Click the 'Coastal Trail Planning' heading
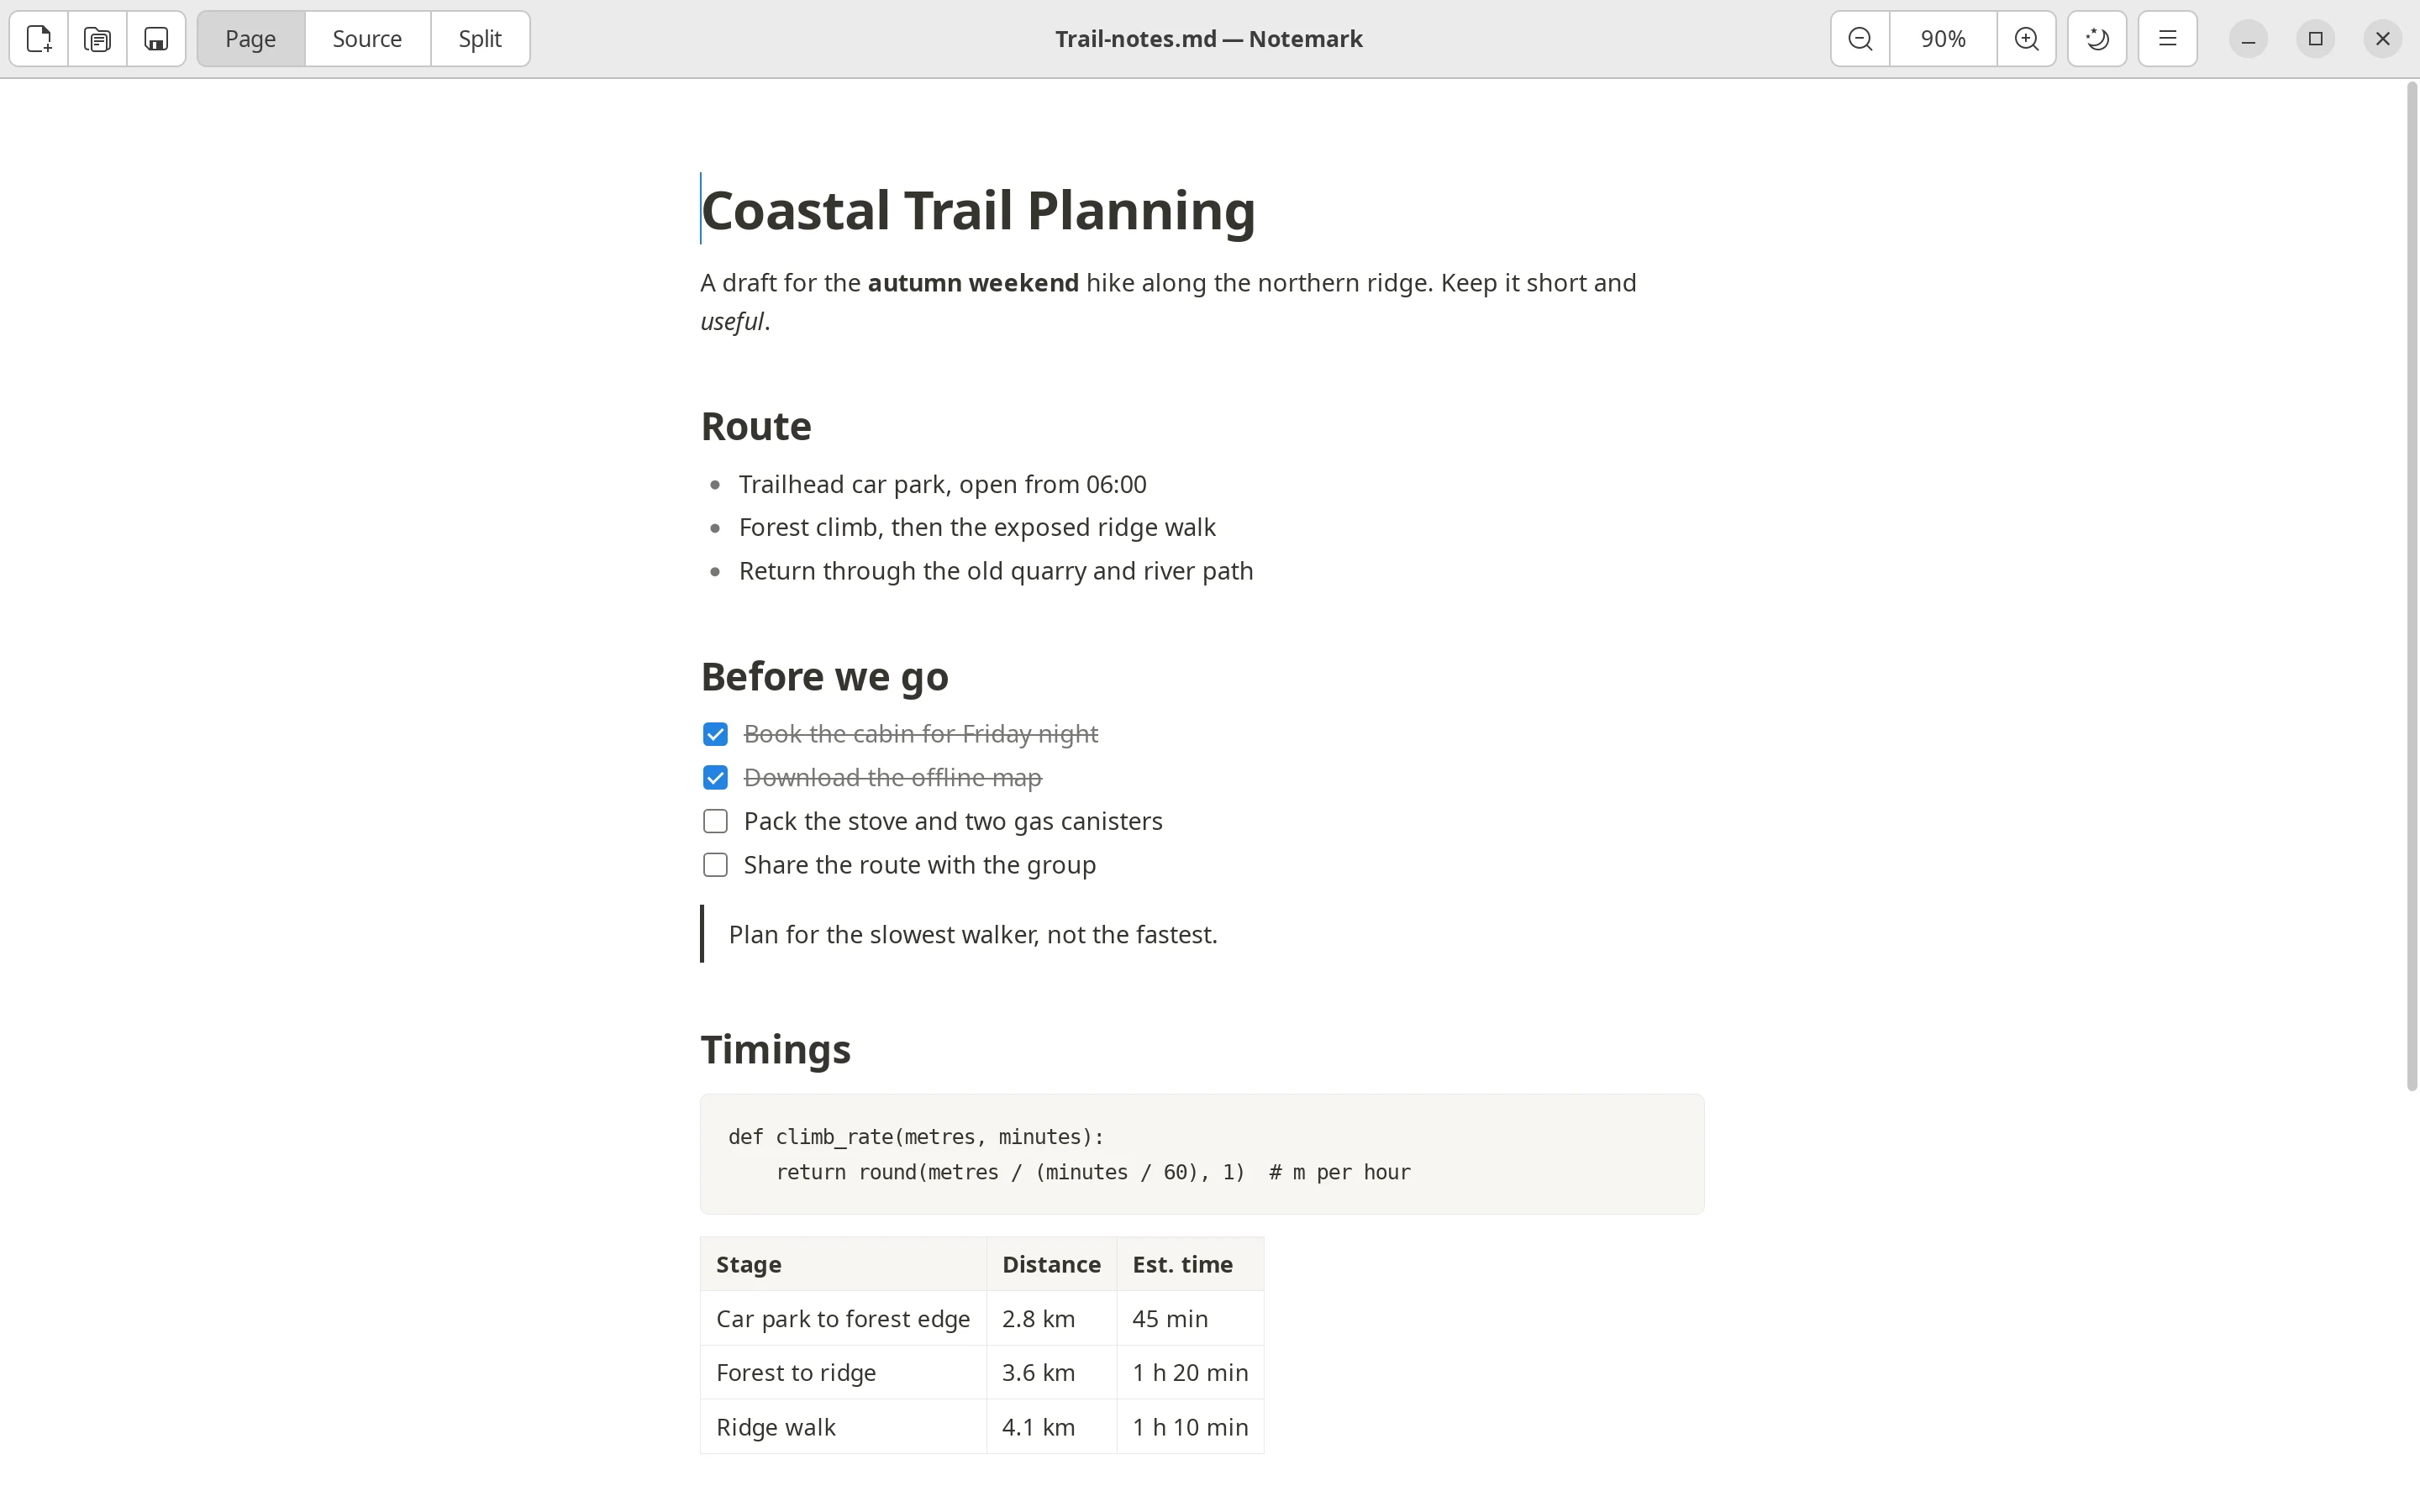2420x1512 pixels. 978,210
